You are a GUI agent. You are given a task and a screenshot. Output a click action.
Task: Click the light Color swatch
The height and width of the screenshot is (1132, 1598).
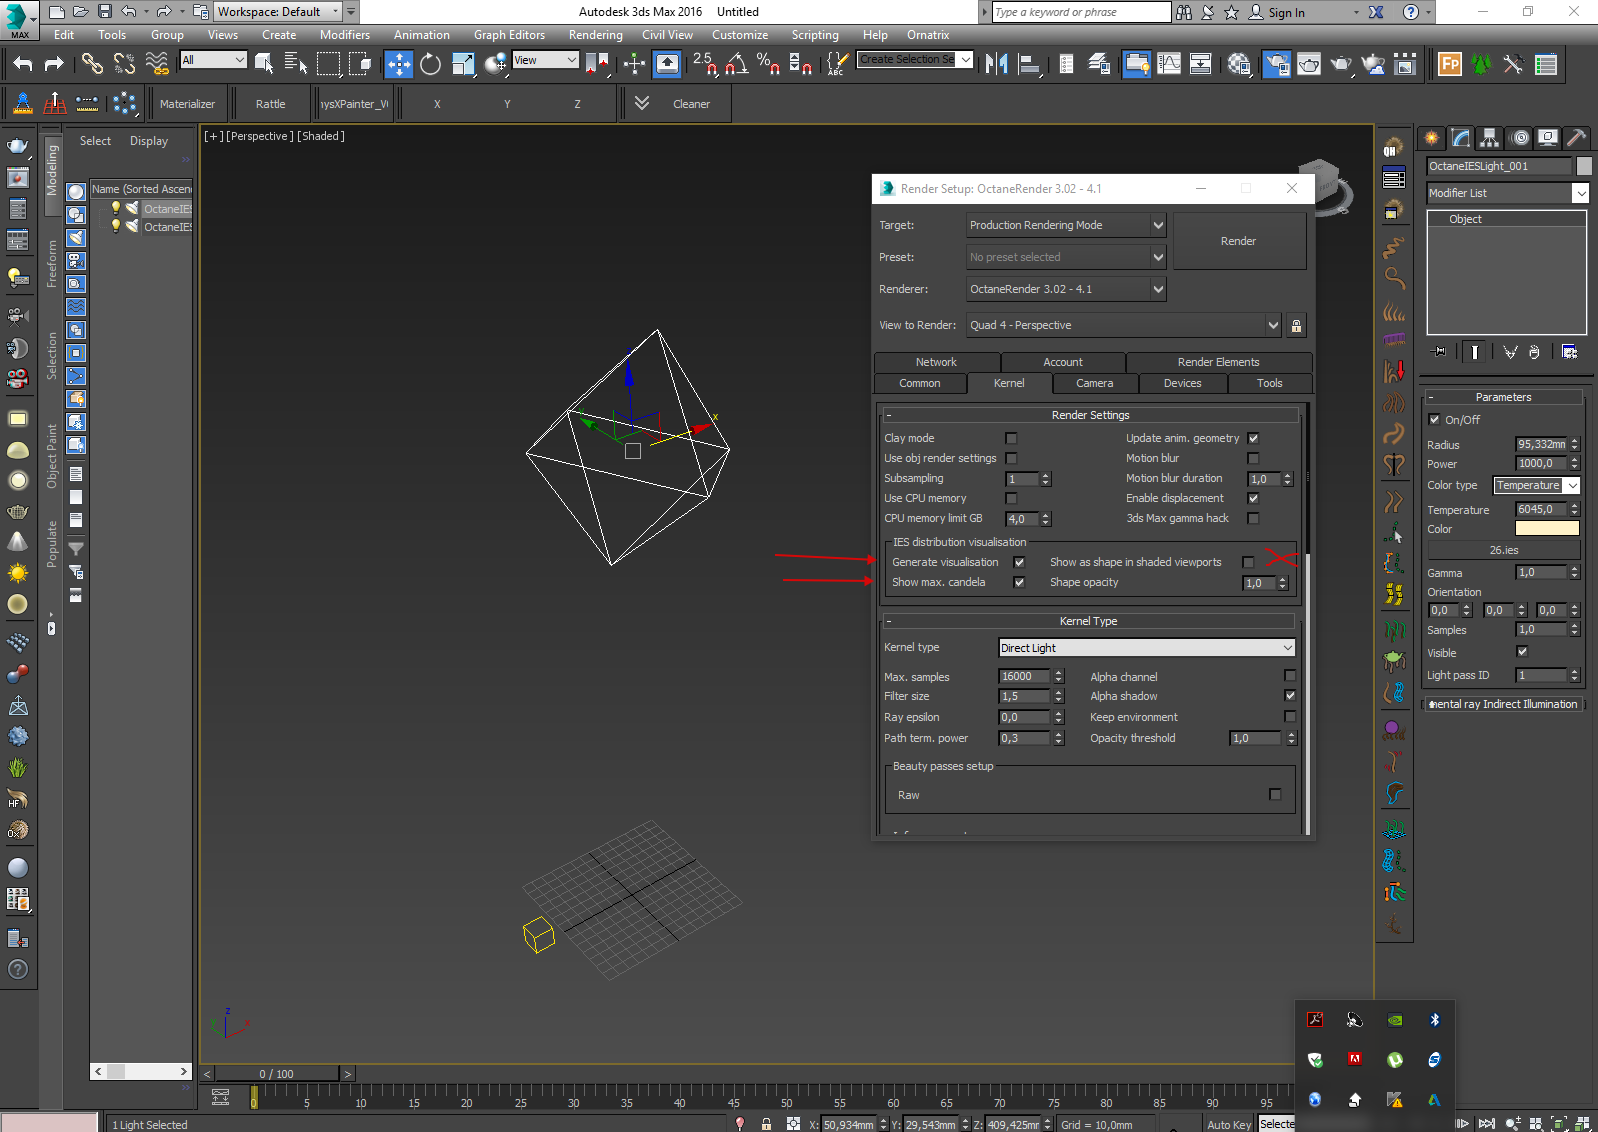(1547, 529)
